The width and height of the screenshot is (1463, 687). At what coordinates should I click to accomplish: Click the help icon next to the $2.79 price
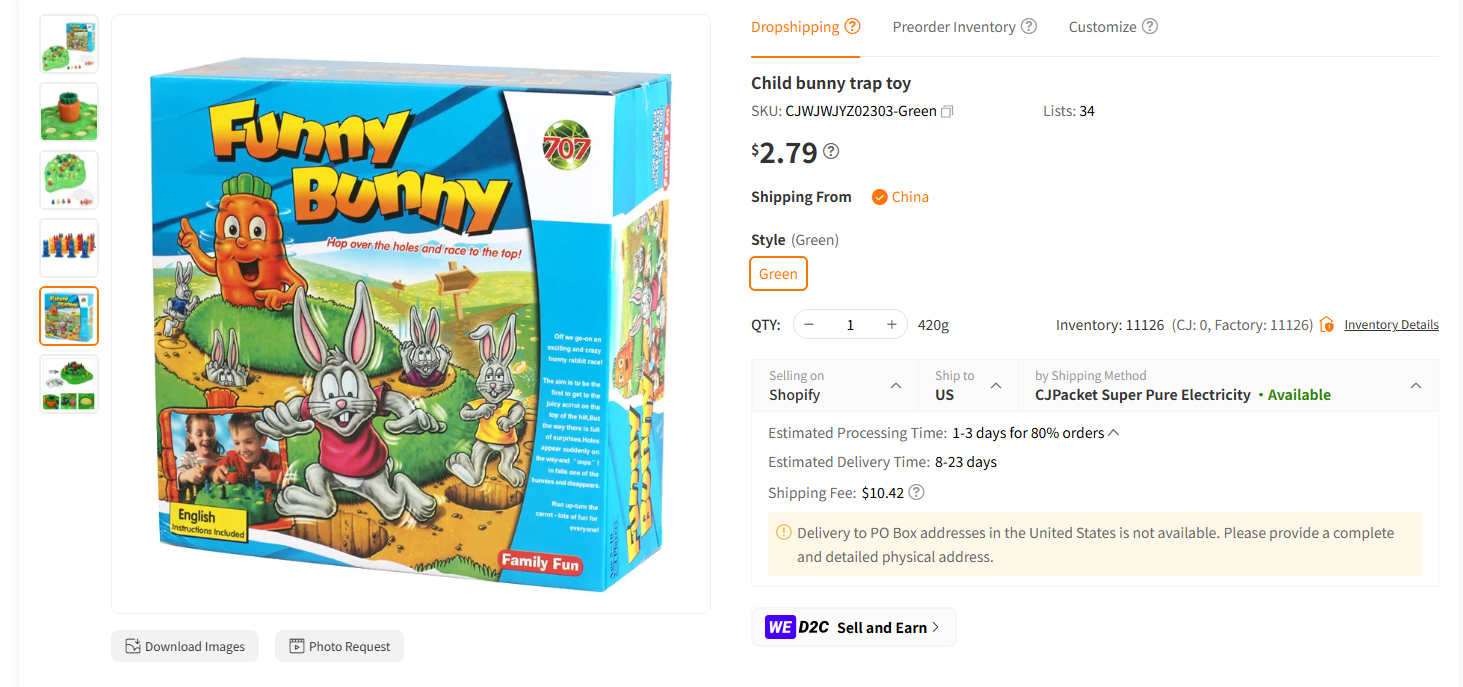click(x=831, y=151)
